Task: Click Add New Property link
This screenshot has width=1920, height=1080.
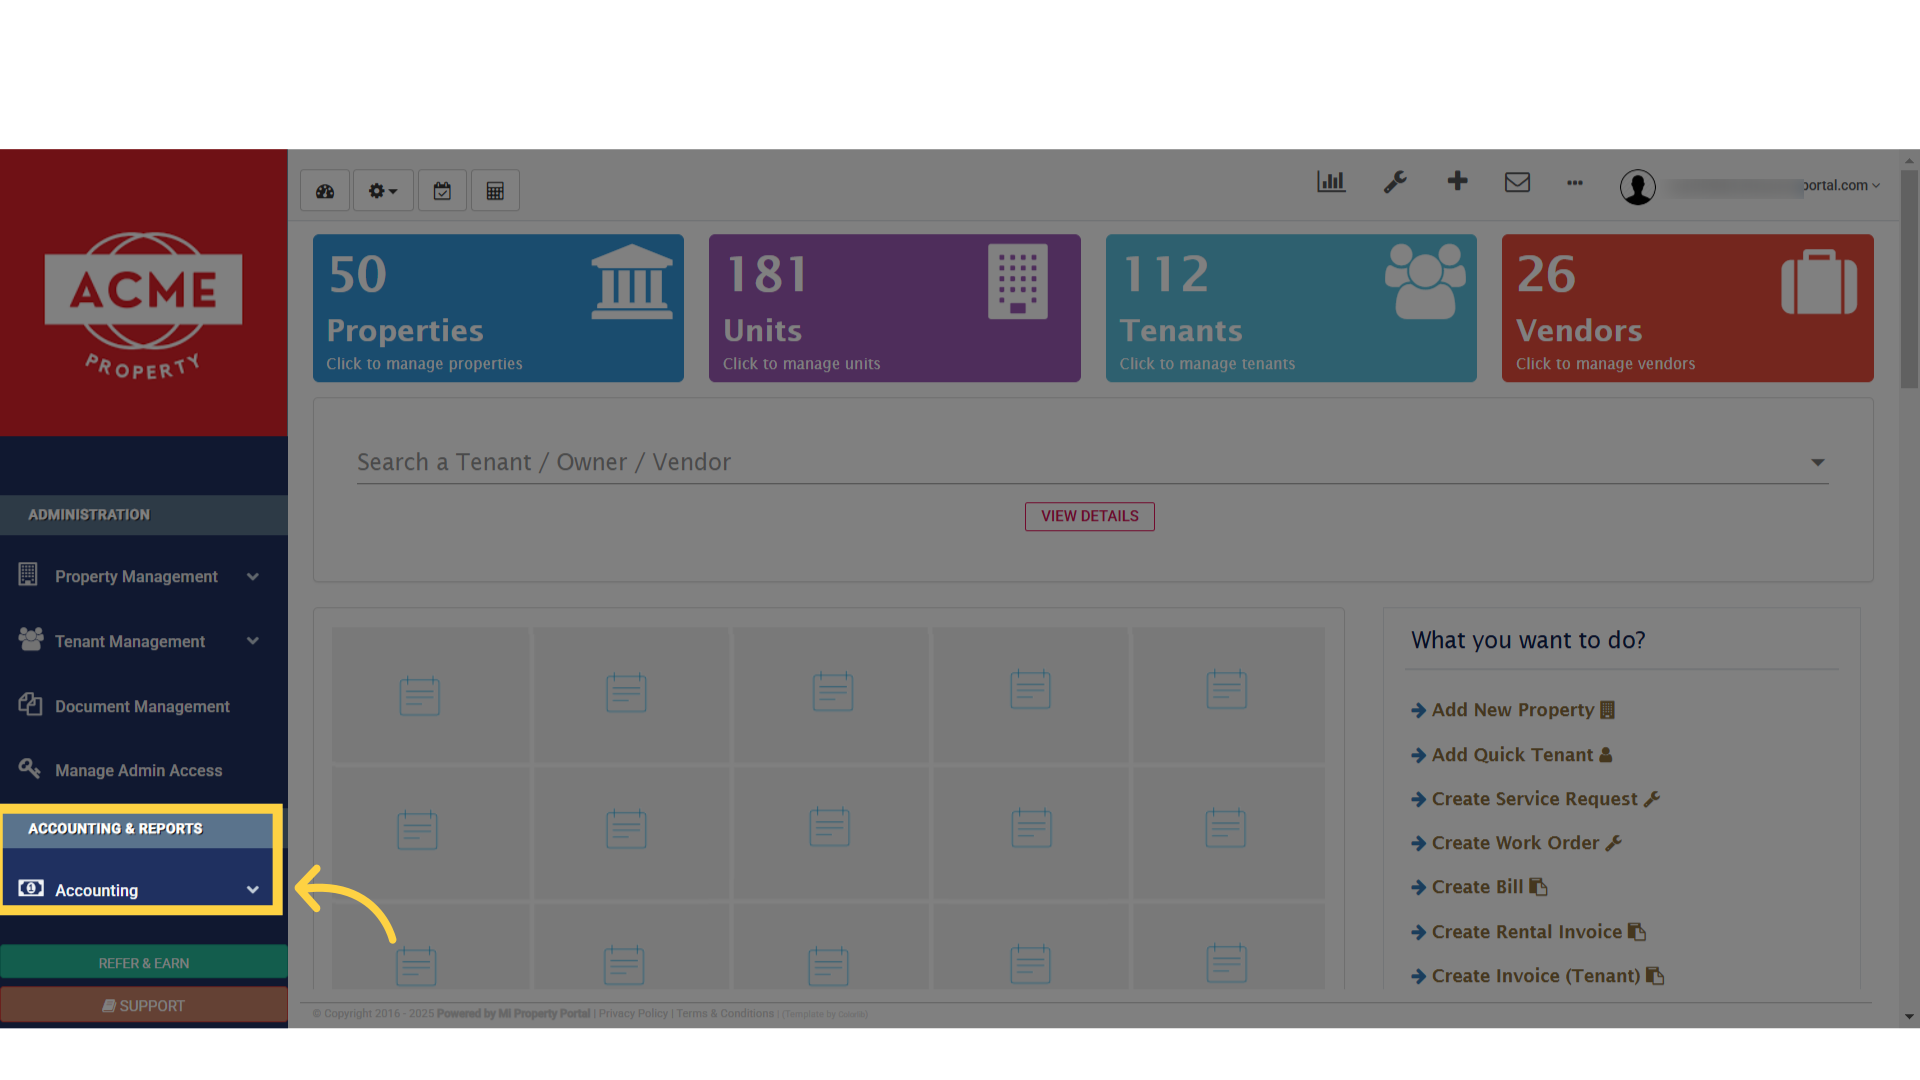Action: (x=1512, y=710)
